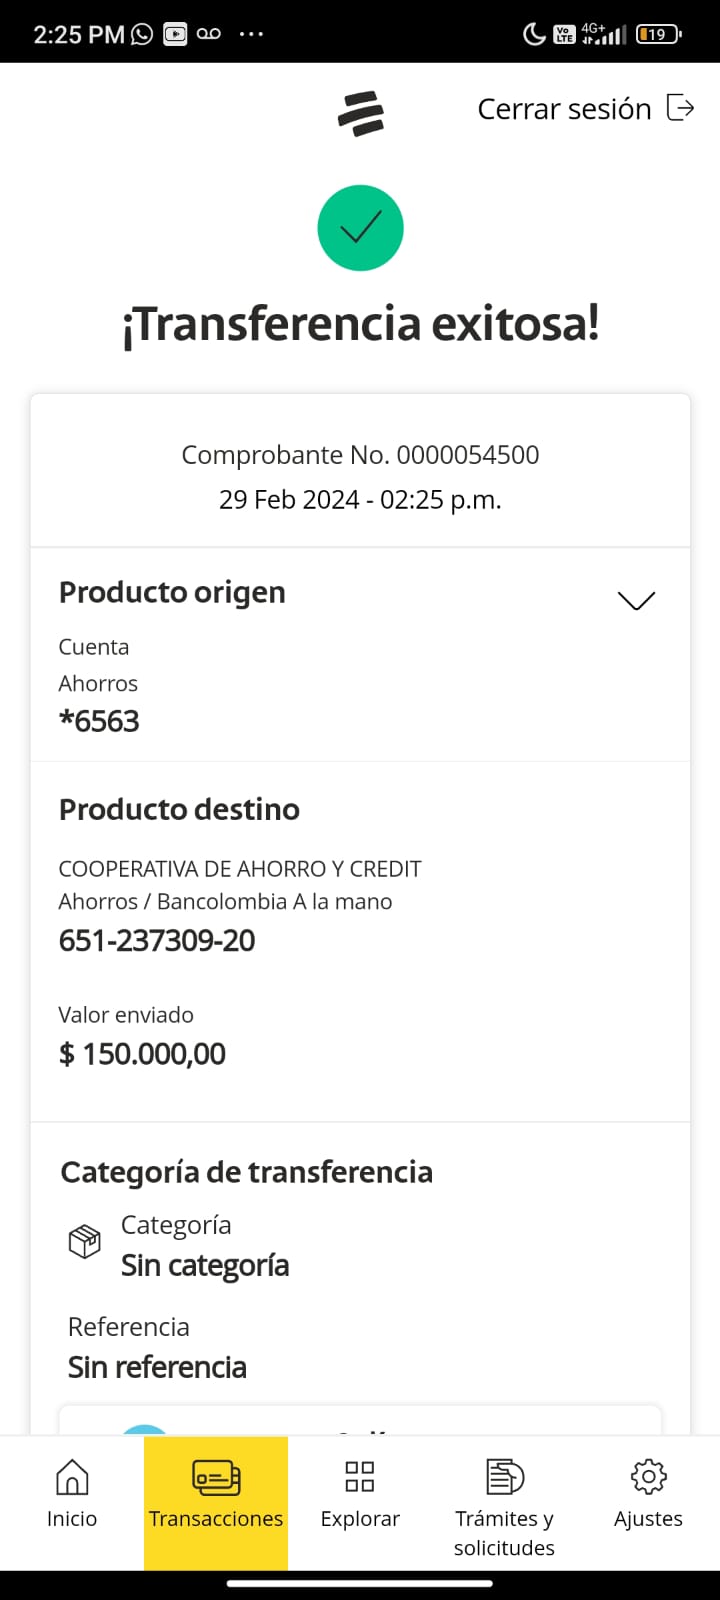This screenshot has height=1600, width=720.
Task: Tap destination account number 651-237309-20
Action: point(157,940)
